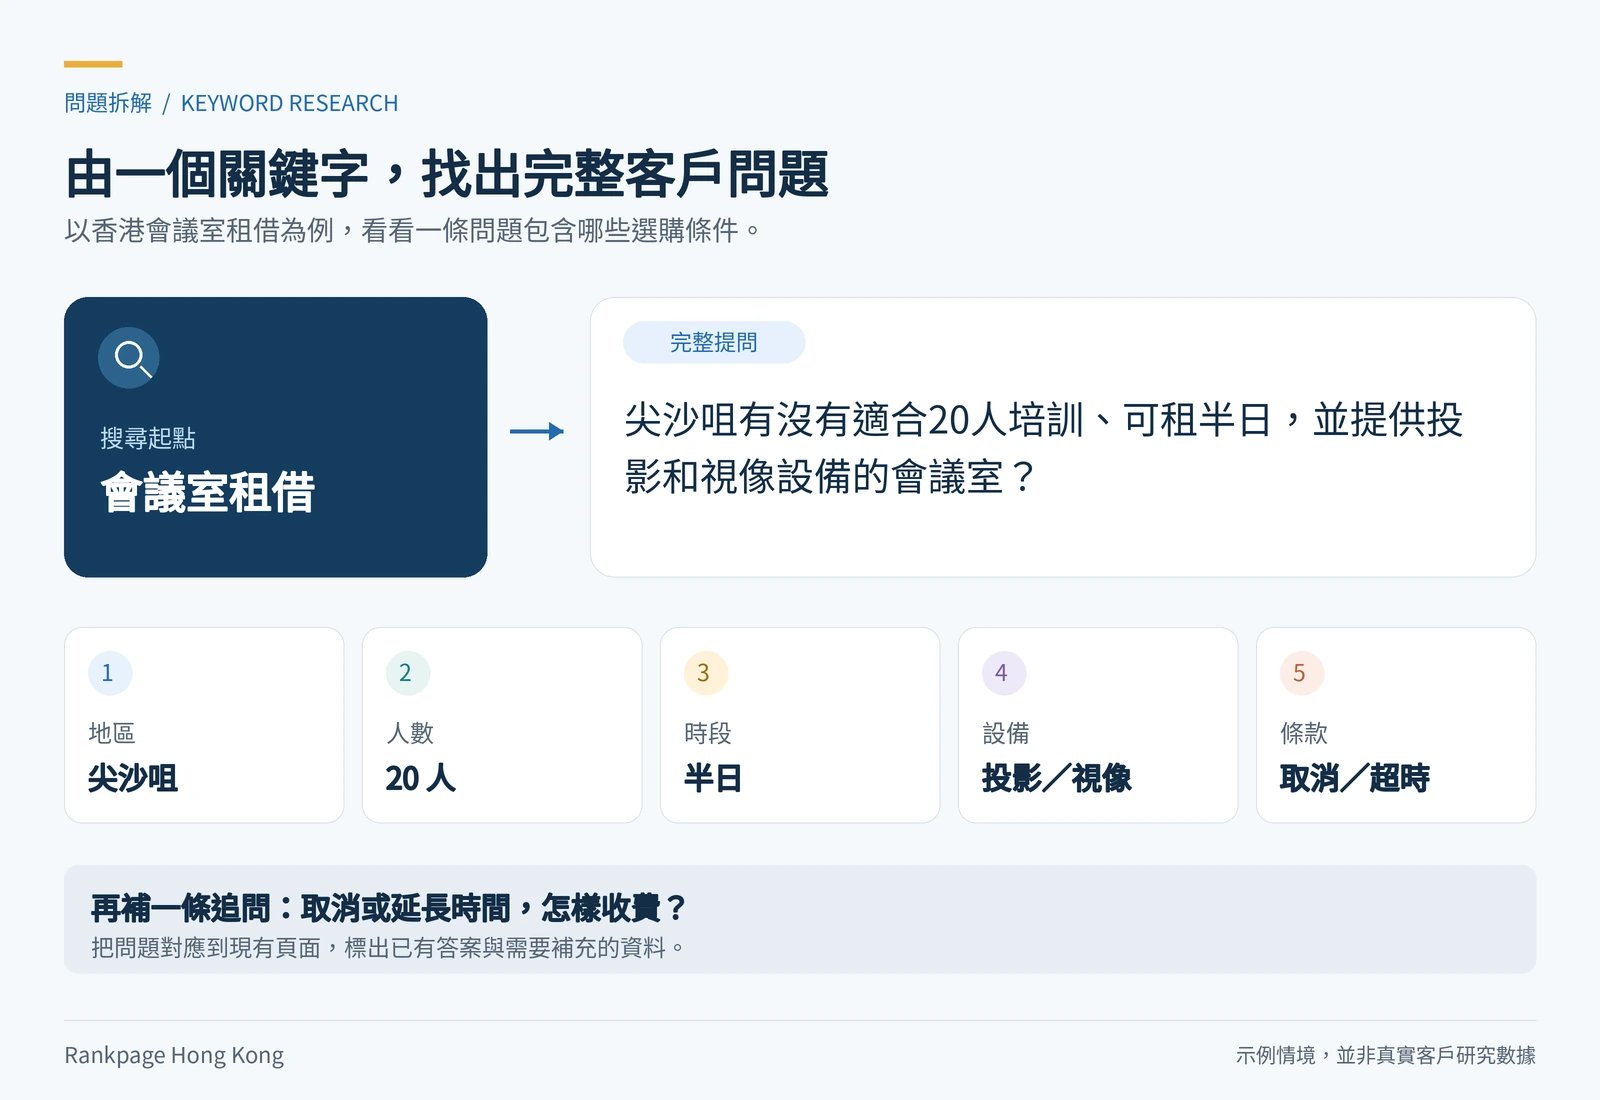This screenshot has height=1100, width=1600.
Task: Click the 20 人 value
Action: [420, 778]
